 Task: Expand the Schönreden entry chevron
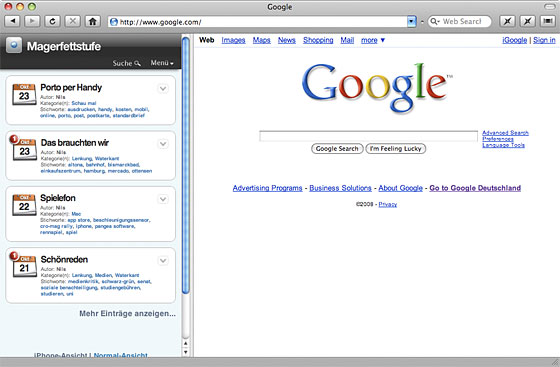(x=163, y=261)
